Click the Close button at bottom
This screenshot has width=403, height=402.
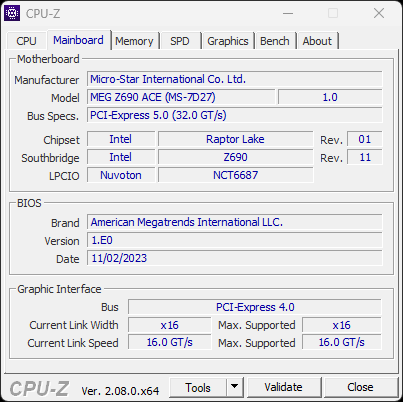point(360,387)
